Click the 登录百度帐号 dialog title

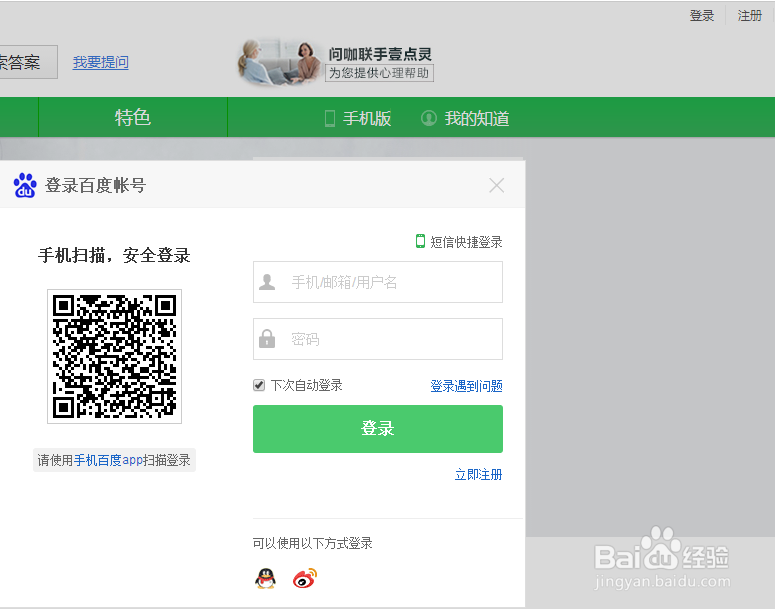coord(95,185)
